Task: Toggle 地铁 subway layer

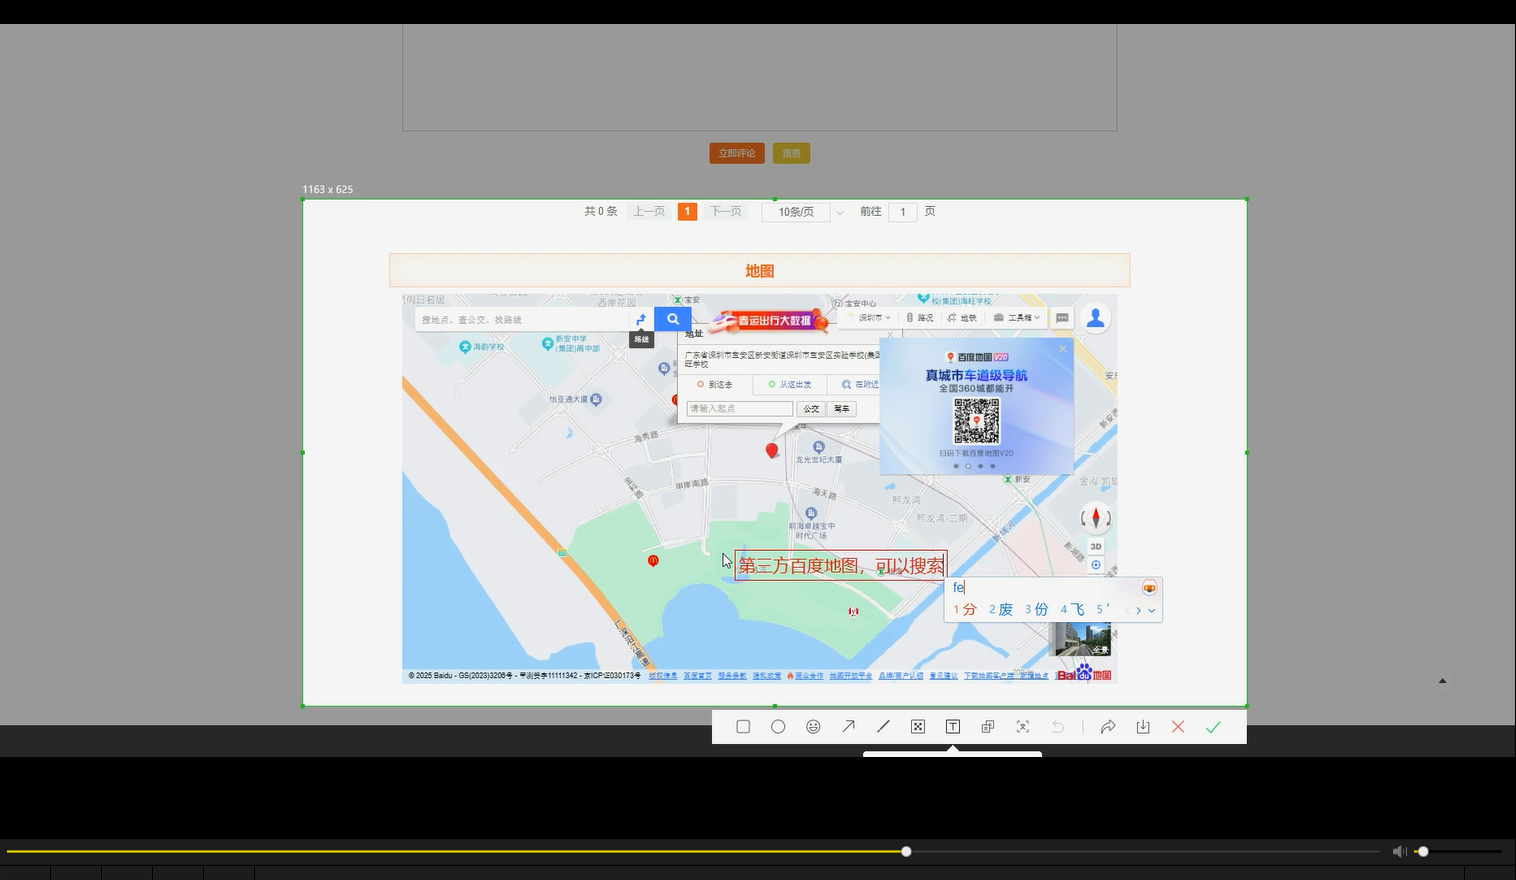Action: click(962, 318)
